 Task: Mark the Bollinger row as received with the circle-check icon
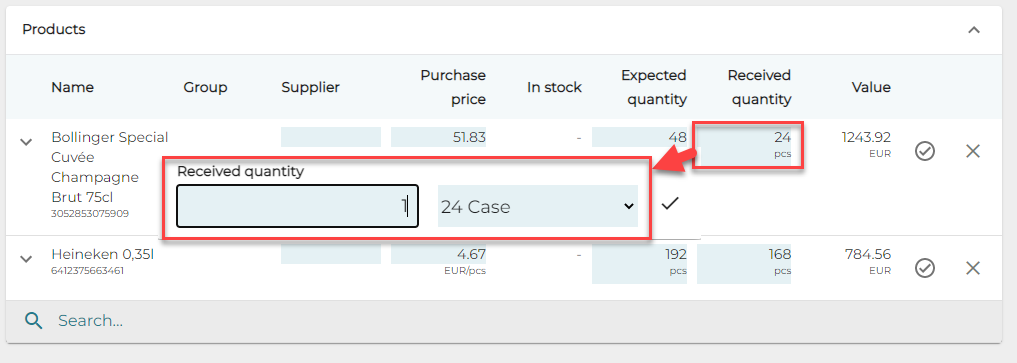925,152
